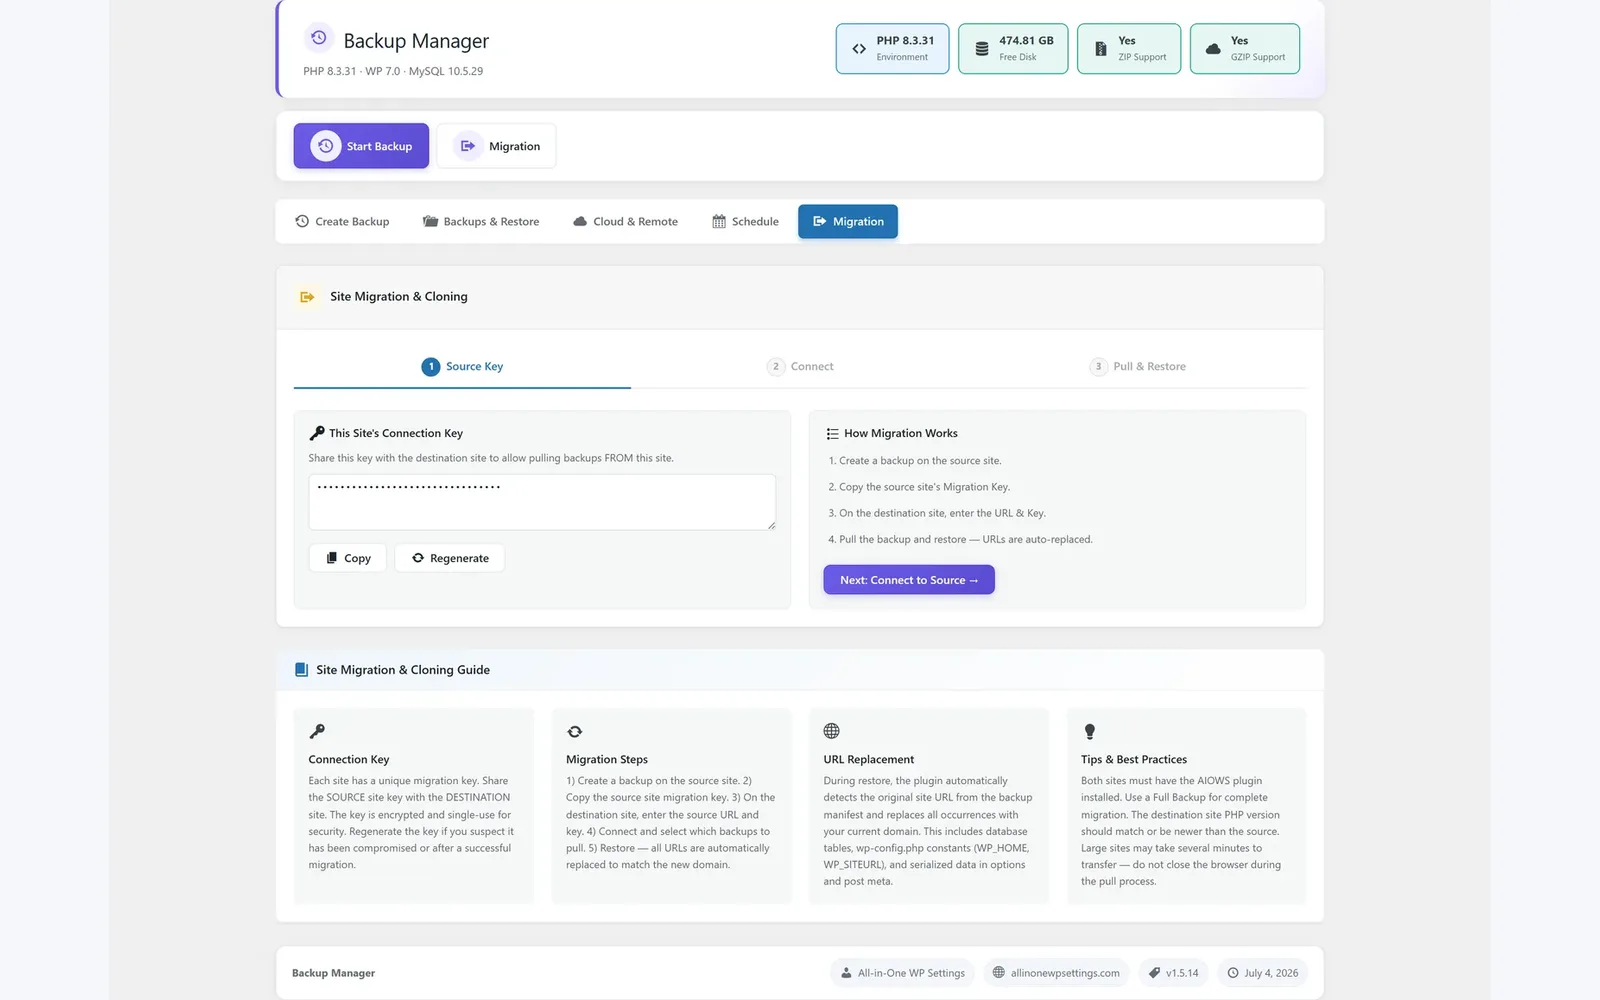Click the step 1 number badge
1600x1000 pixels.
pos(431,367)
